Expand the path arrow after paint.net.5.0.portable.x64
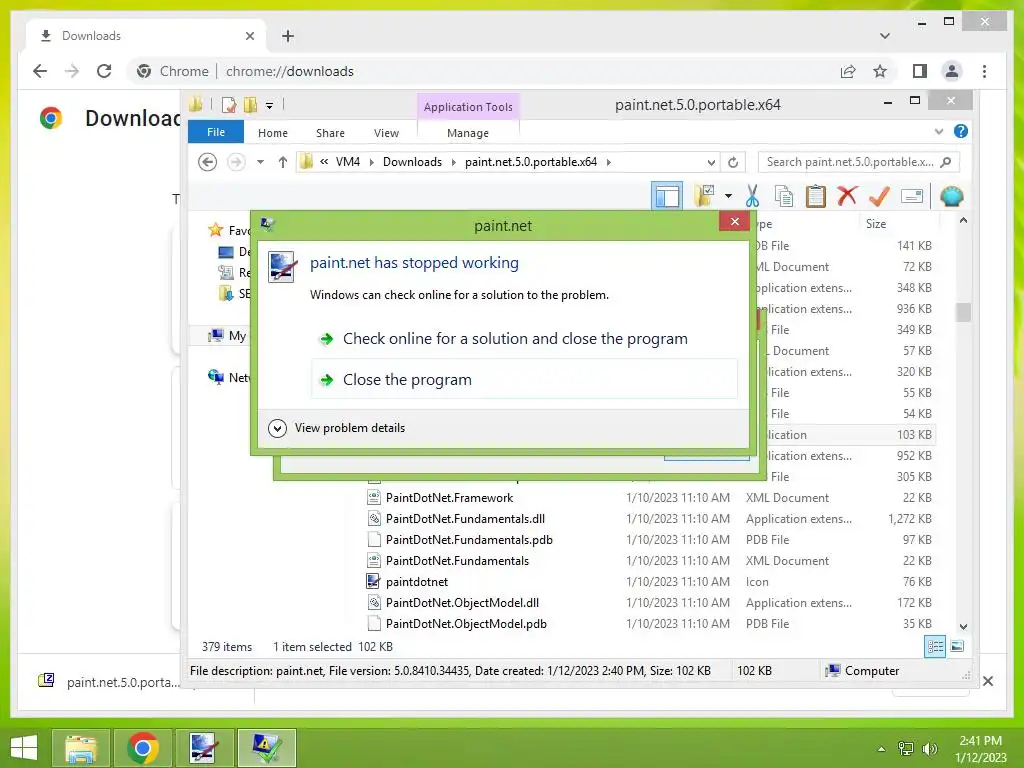 pos(609,162)
